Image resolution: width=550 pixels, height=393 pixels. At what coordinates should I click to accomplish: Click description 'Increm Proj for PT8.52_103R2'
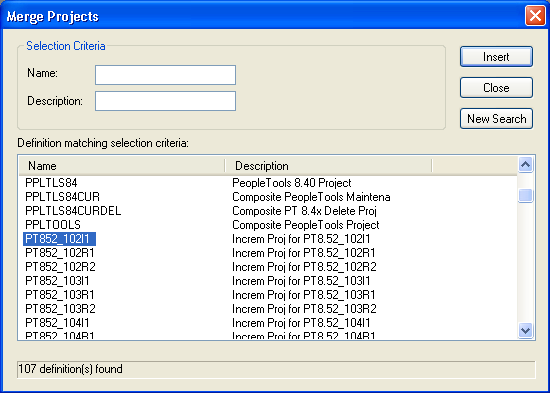tap(304, 309)
